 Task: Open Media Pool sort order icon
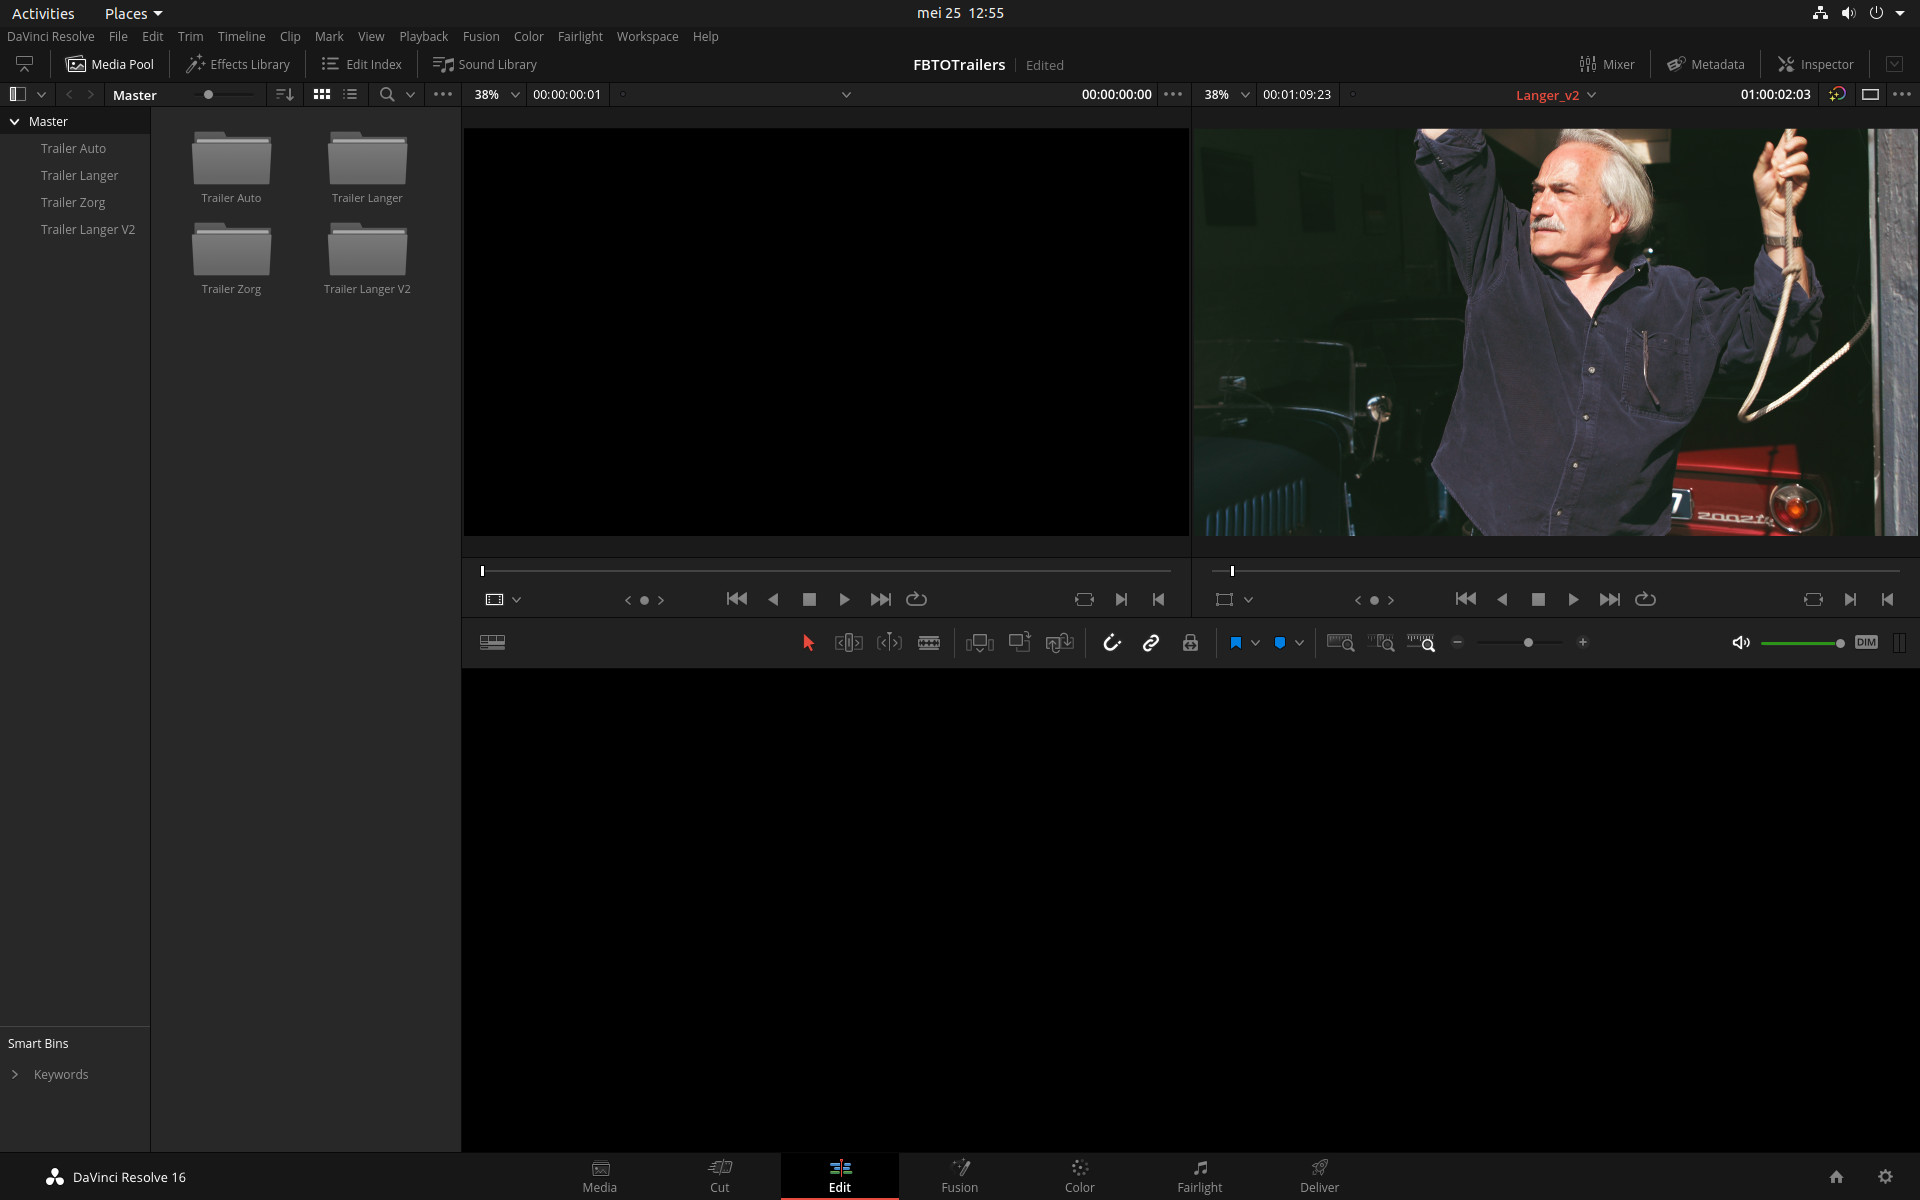(284, 94)
